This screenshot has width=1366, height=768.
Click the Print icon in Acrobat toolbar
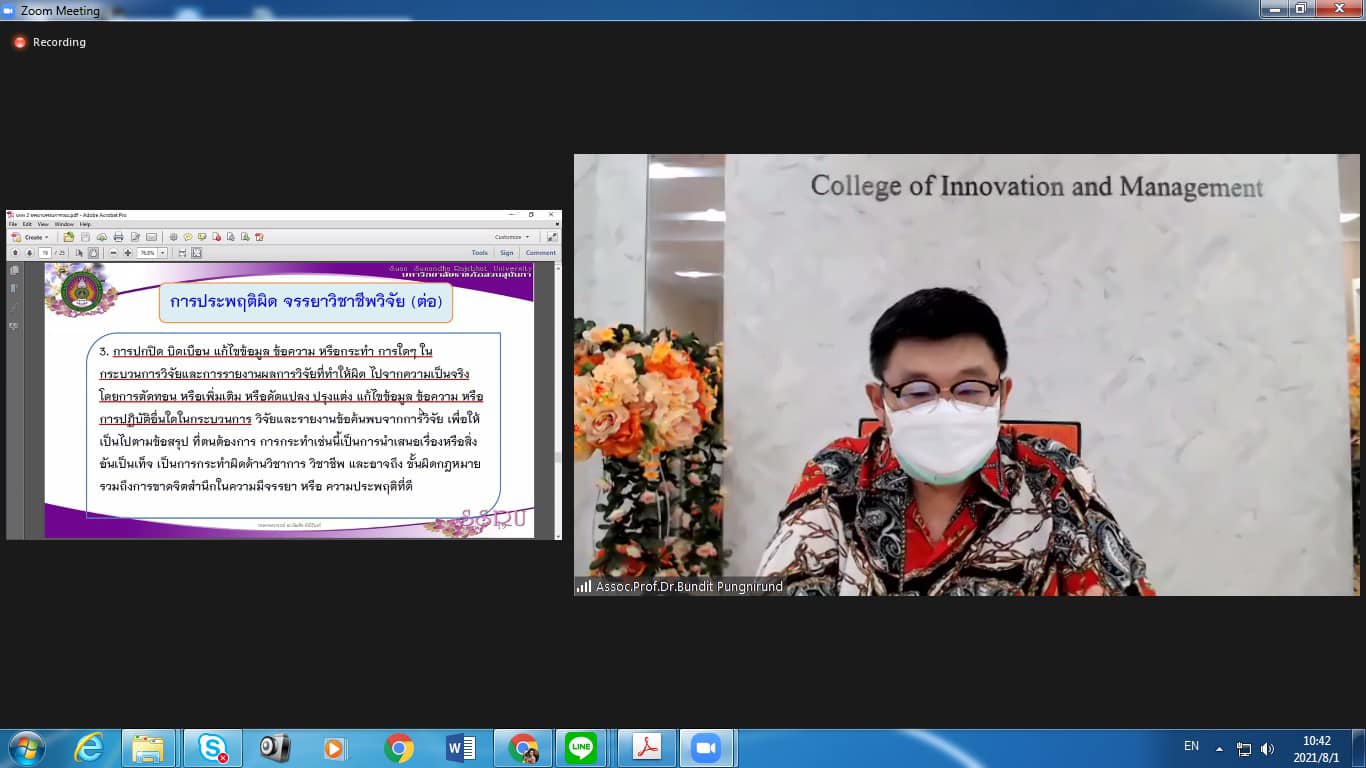118,237
